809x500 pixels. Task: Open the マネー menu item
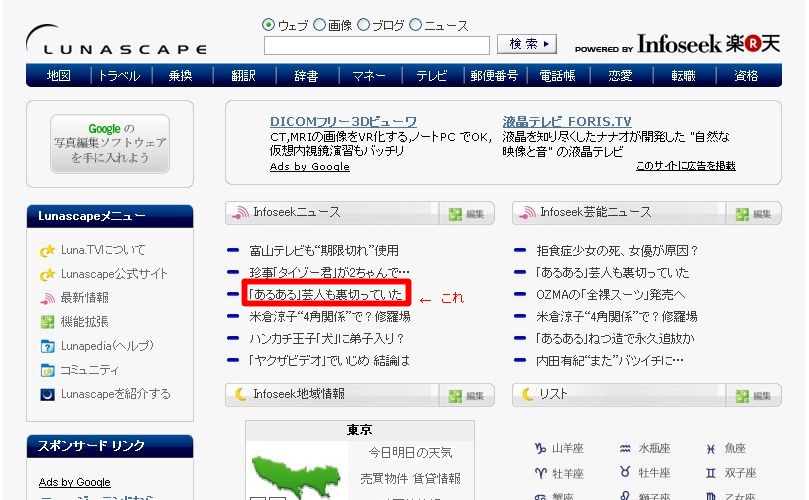pyautogui.click(x=368, y=76)
